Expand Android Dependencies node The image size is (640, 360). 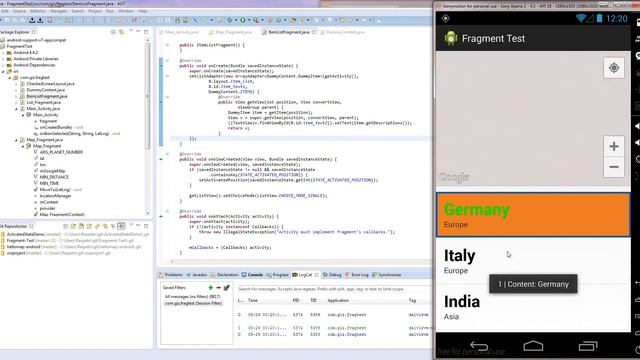coord(3,65)
